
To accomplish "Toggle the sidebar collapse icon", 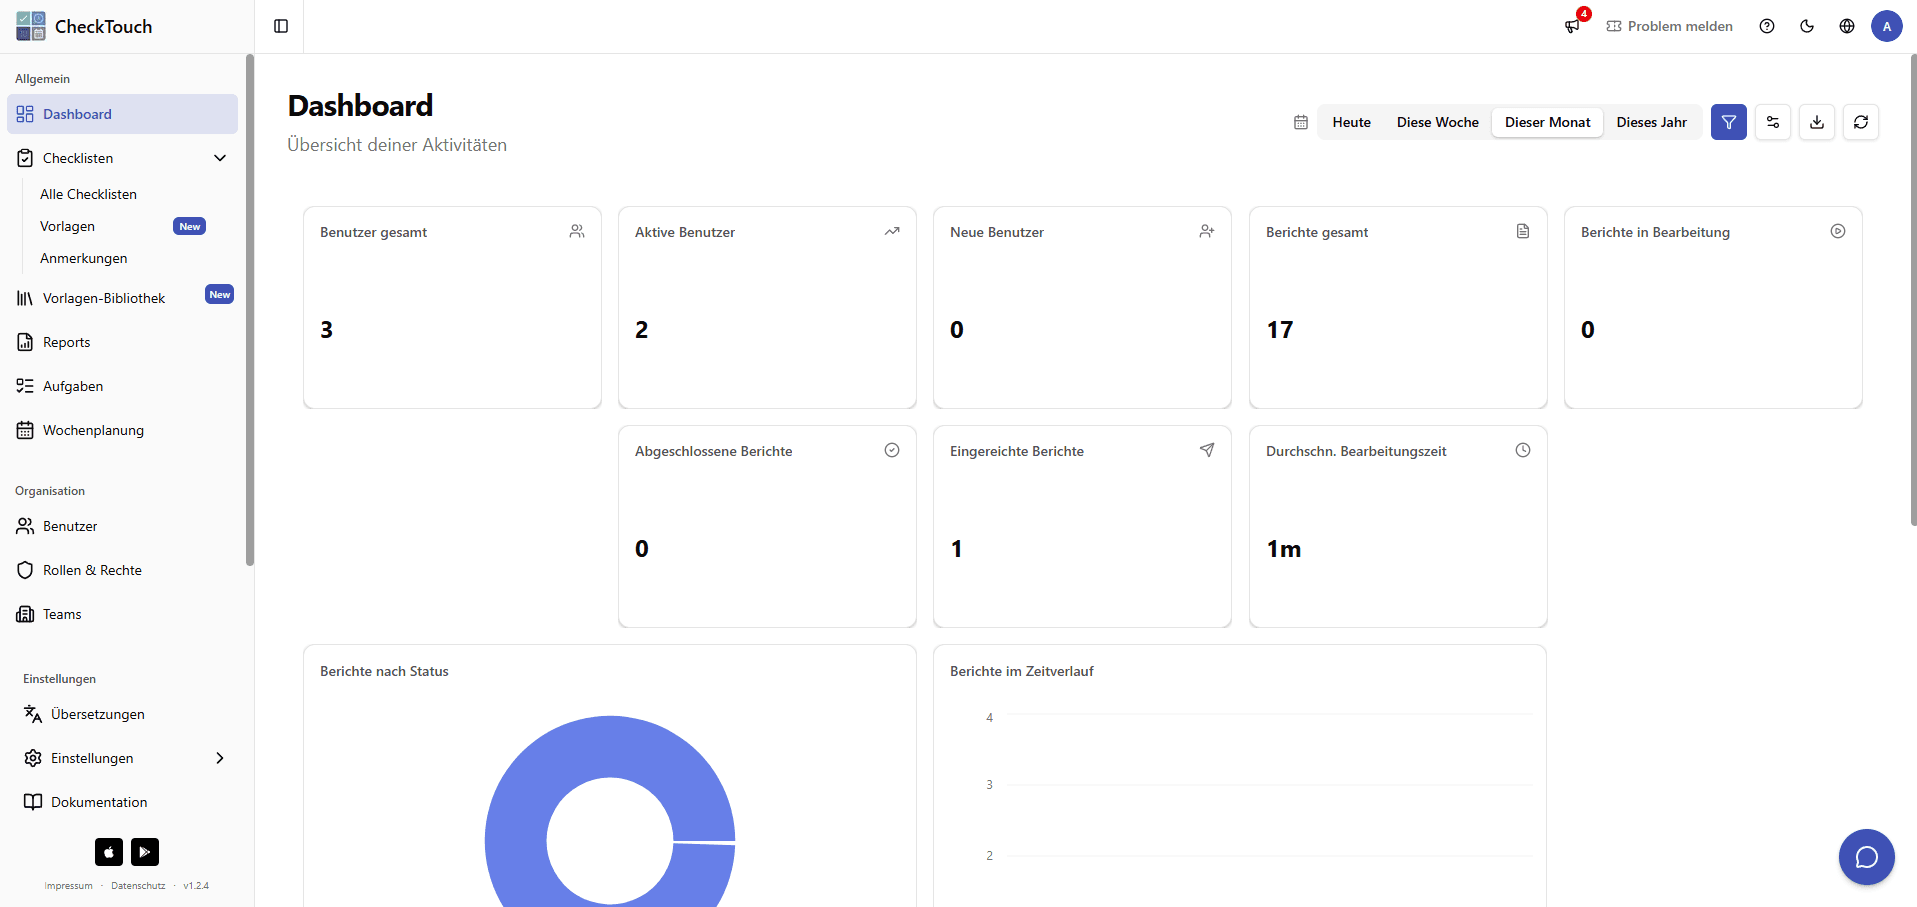I will click(281, 26).
